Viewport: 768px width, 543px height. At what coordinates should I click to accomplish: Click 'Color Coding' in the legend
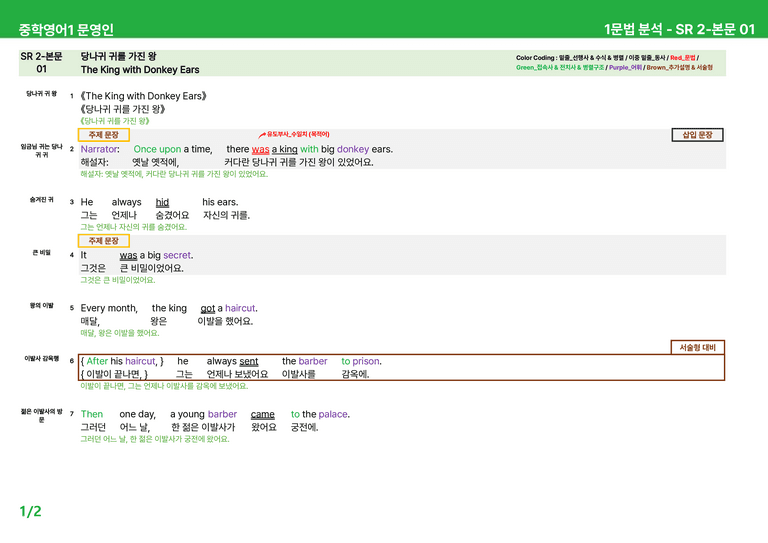[535, 58]
